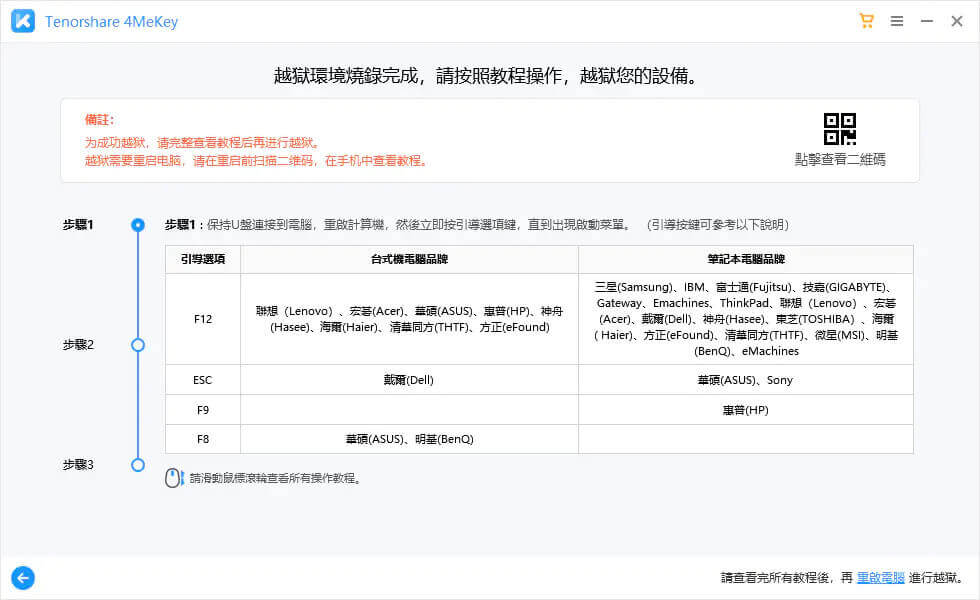Click the red note line starting 为成功越狱
Image resolution: width=980 pixels, height=600 pixels.
pos(204,142)
